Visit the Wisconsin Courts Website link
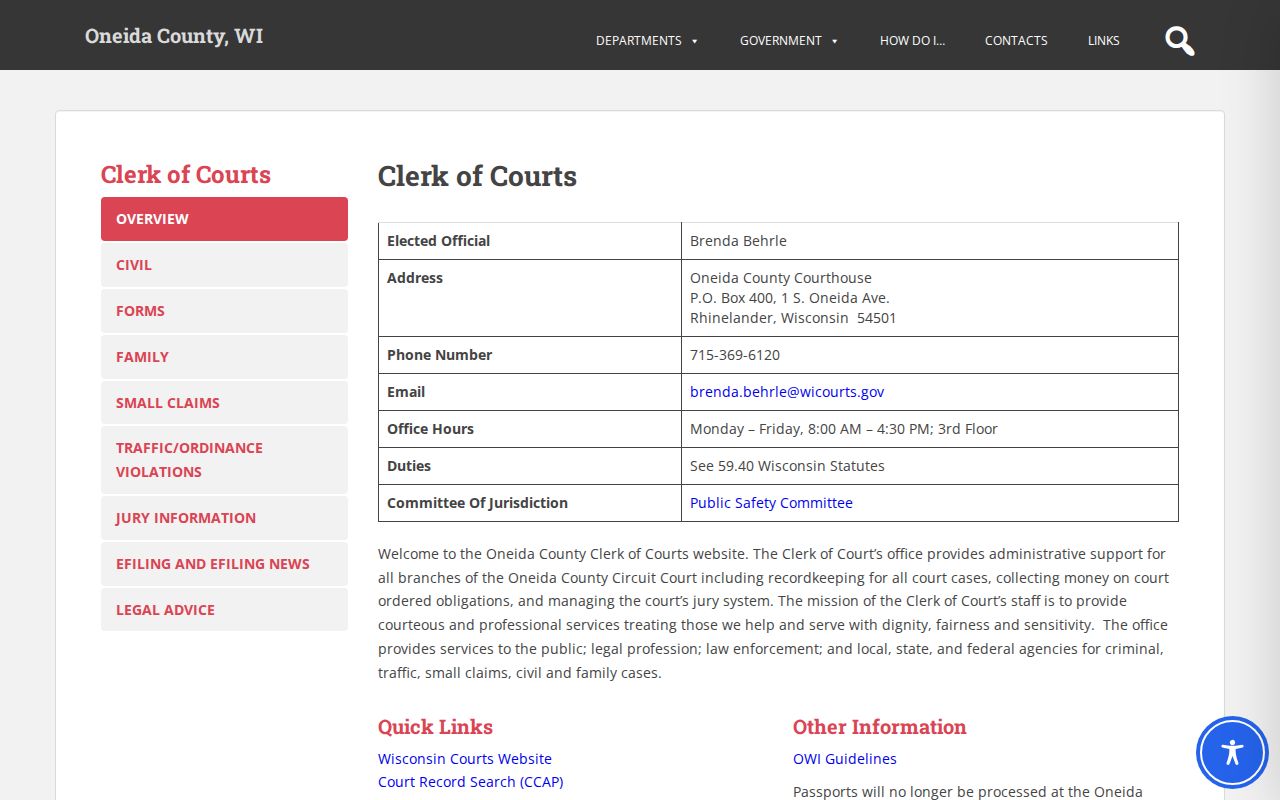The image size is (1280, 800). 465,759
